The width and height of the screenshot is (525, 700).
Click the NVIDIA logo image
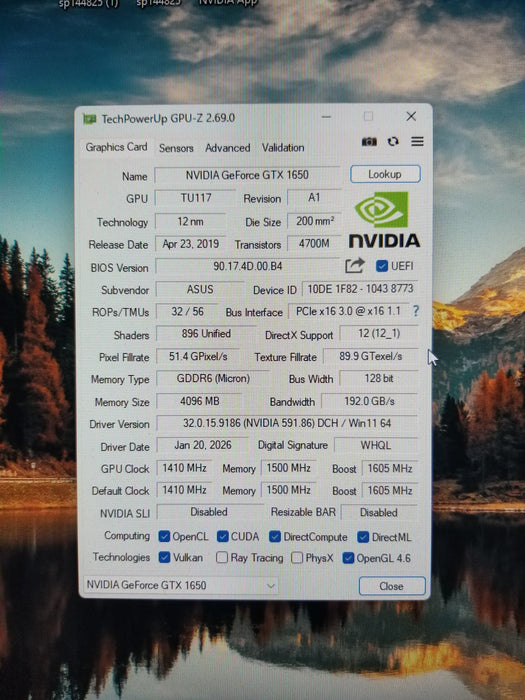coord(384,220)
